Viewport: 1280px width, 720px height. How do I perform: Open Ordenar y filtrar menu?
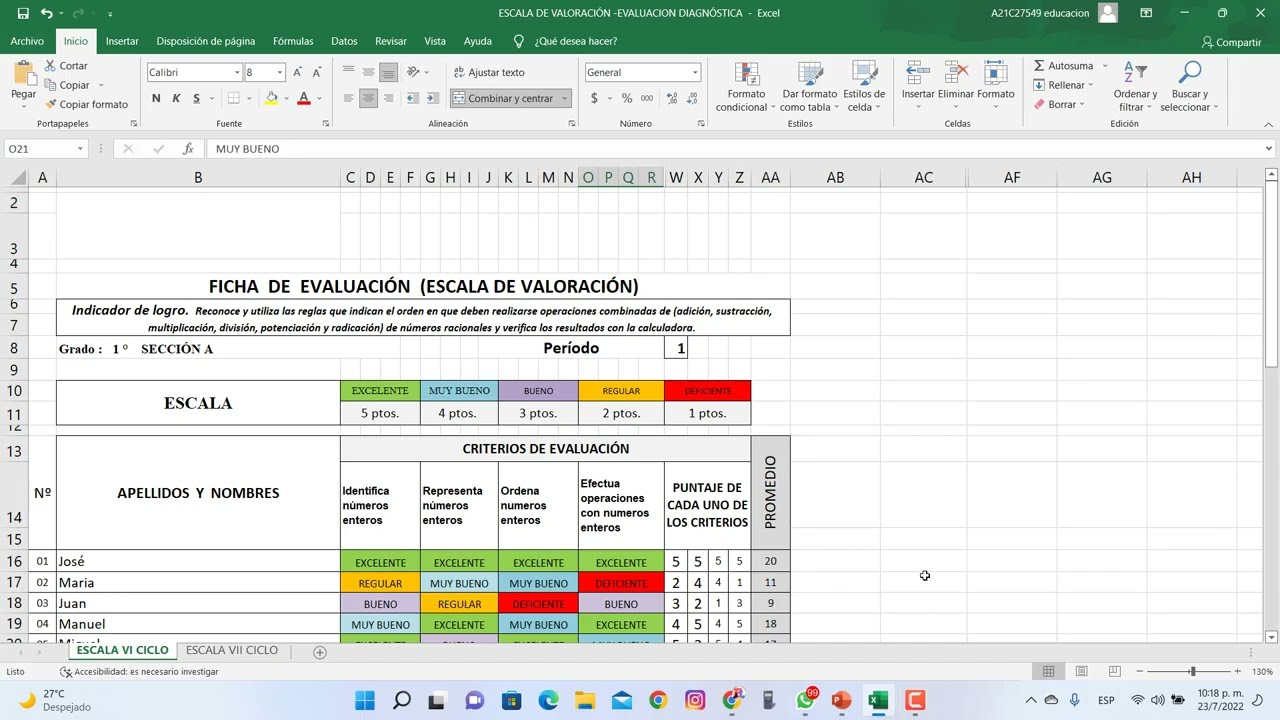[1135, 87]
